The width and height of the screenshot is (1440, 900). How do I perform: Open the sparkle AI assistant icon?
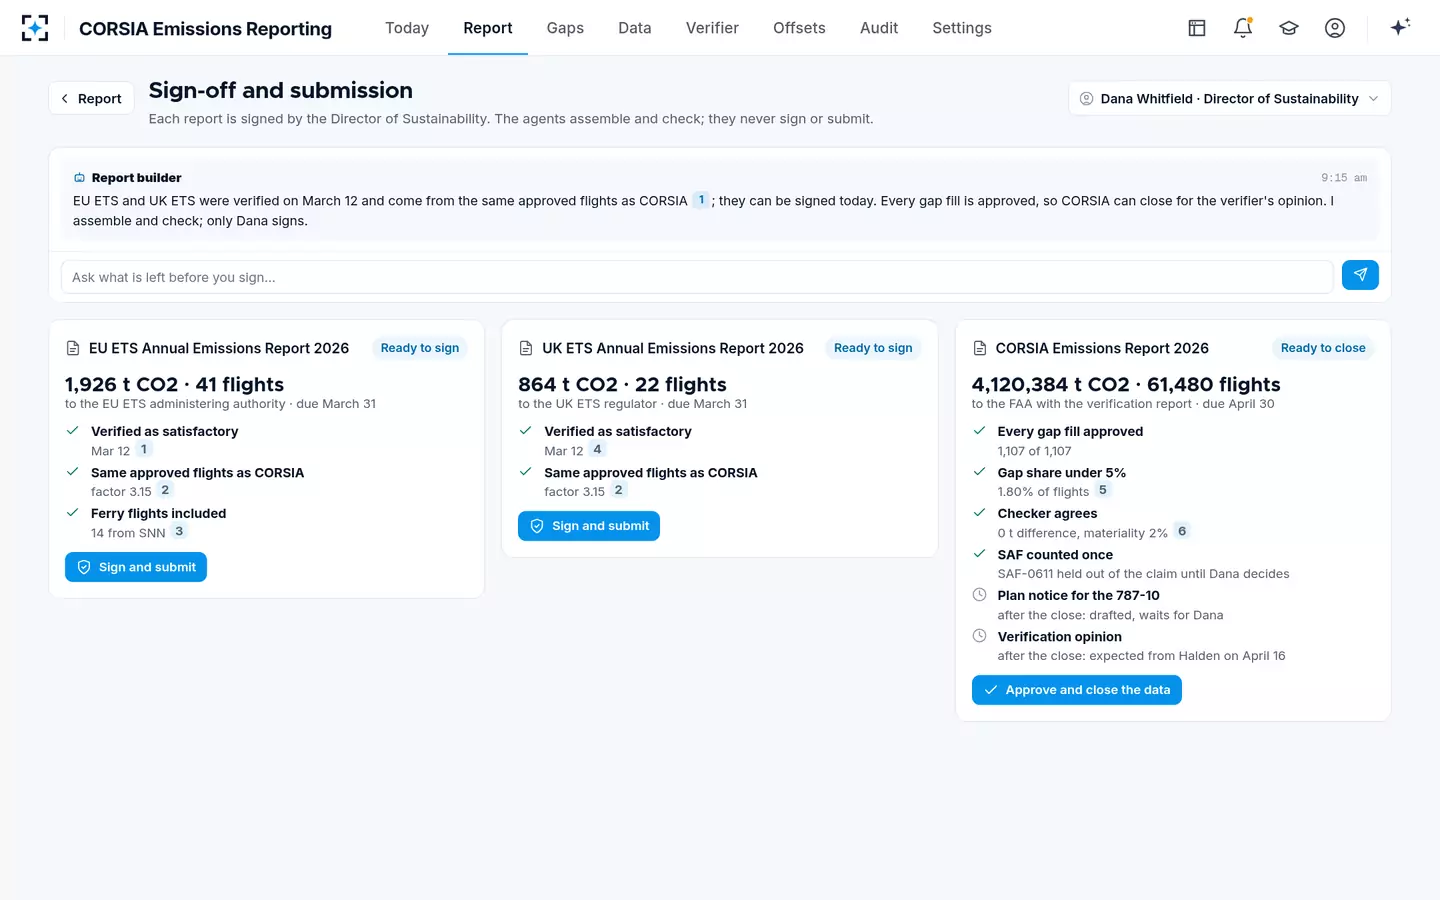coord(1400,27)
